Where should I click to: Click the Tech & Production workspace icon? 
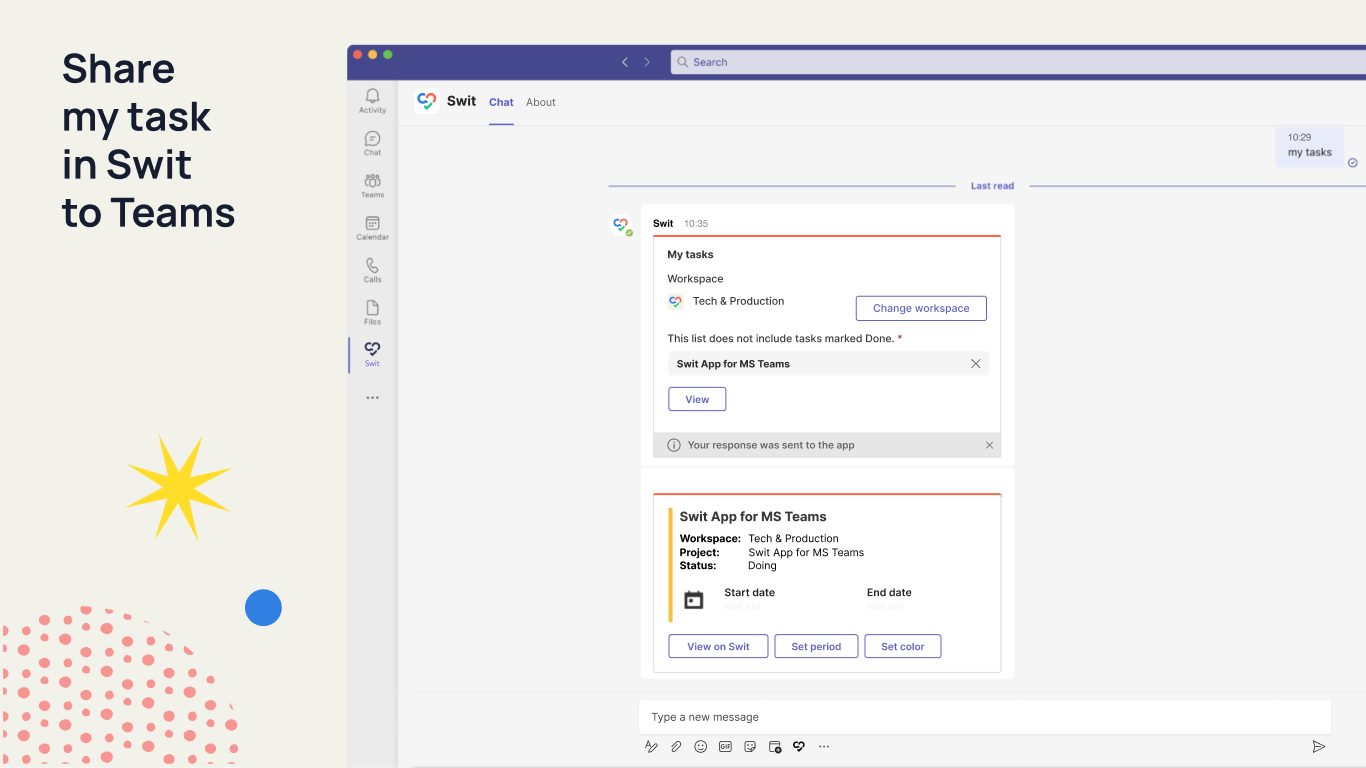click(675, 301)
